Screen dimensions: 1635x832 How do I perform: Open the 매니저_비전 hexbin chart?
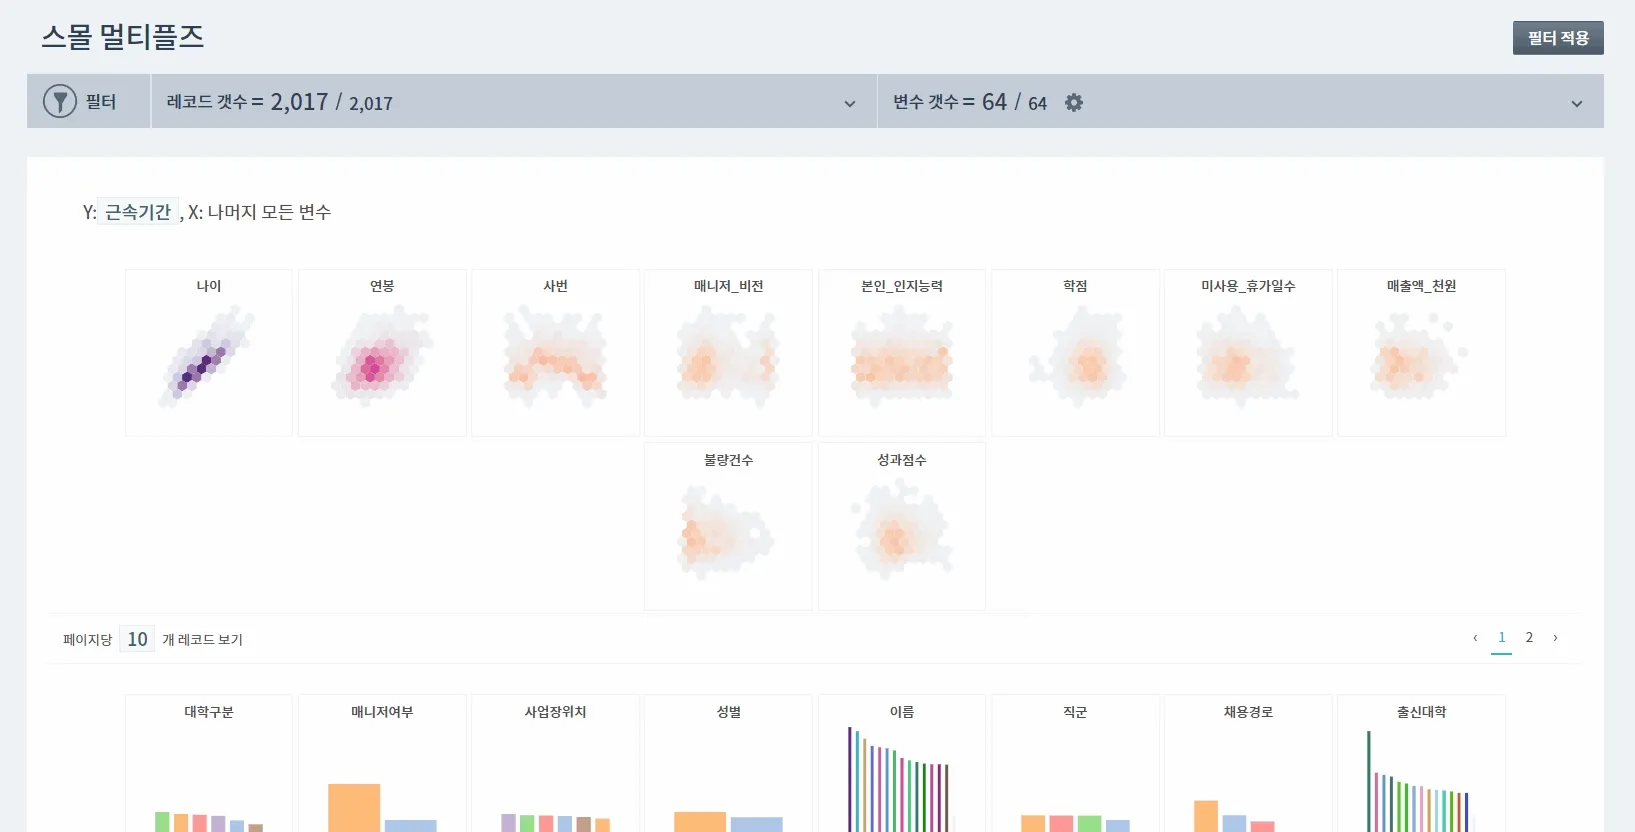pyautogui.click(x=728, y=353)
